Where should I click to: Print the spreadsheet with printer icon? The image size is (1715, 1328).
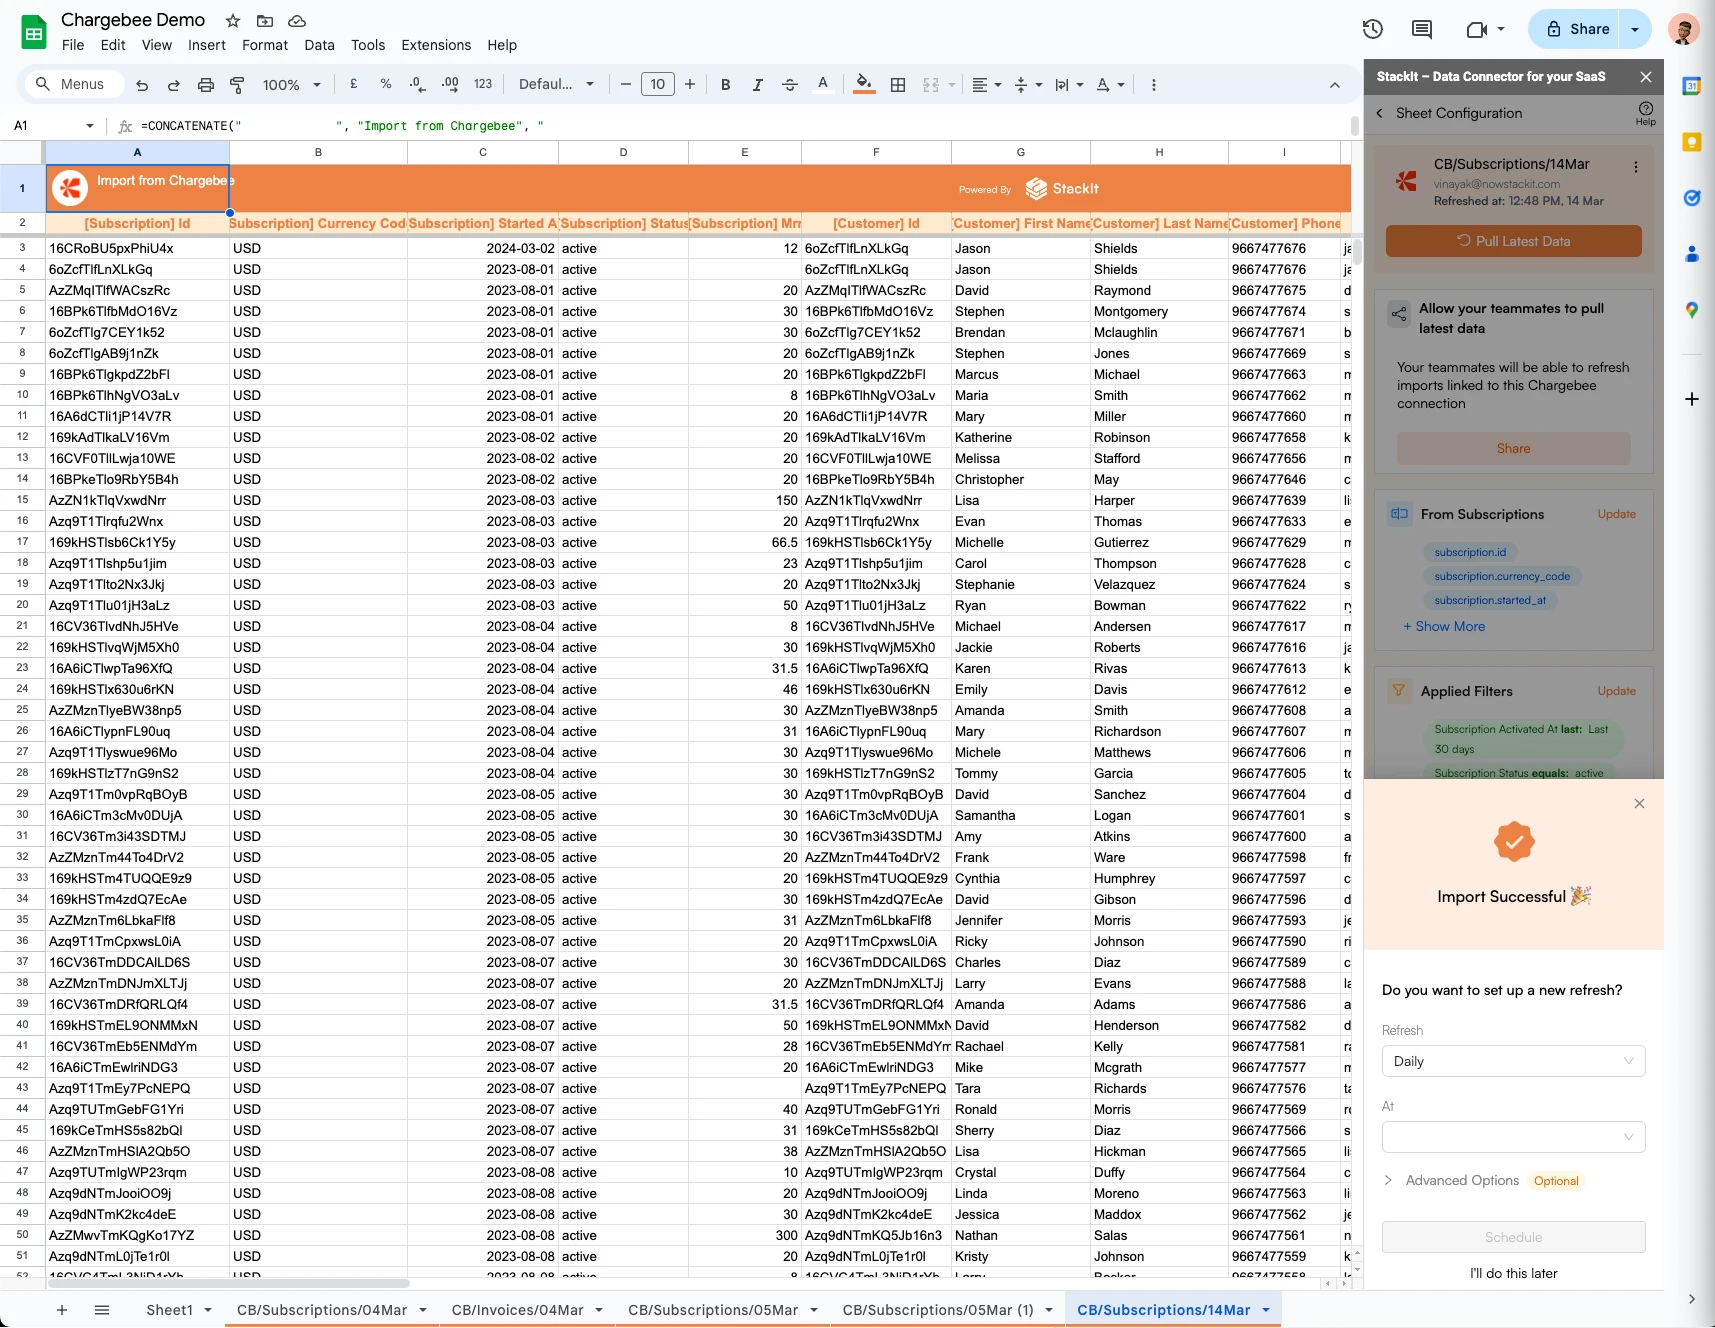(x=206, y=85)
